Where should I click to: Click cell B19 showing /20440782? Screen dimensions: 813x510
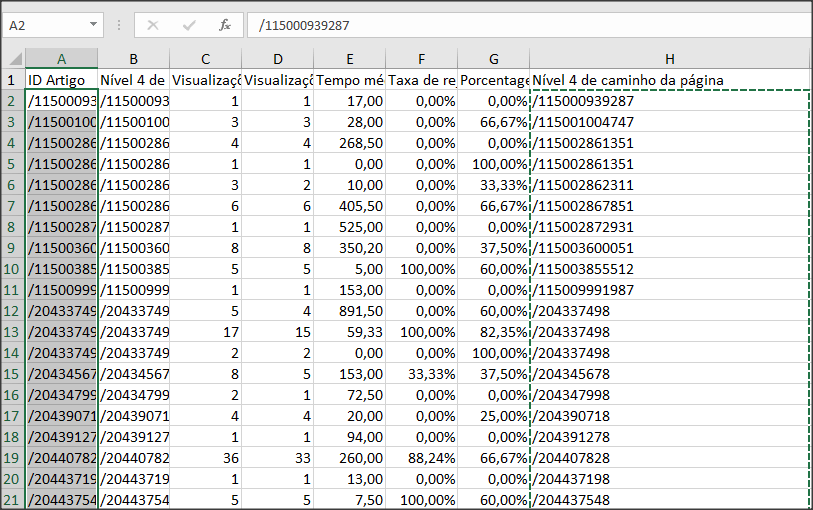click(133, 458)
